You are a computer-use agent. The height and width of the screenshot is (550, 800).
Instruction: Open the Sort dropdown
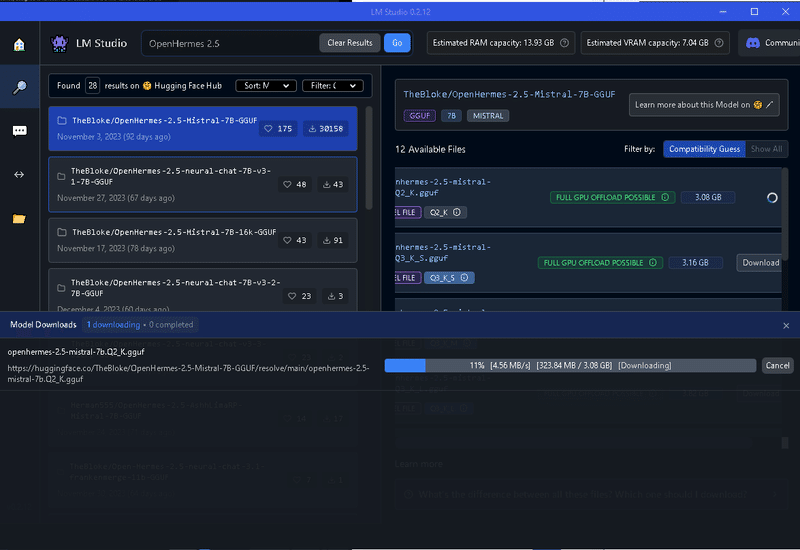[266, 86]
